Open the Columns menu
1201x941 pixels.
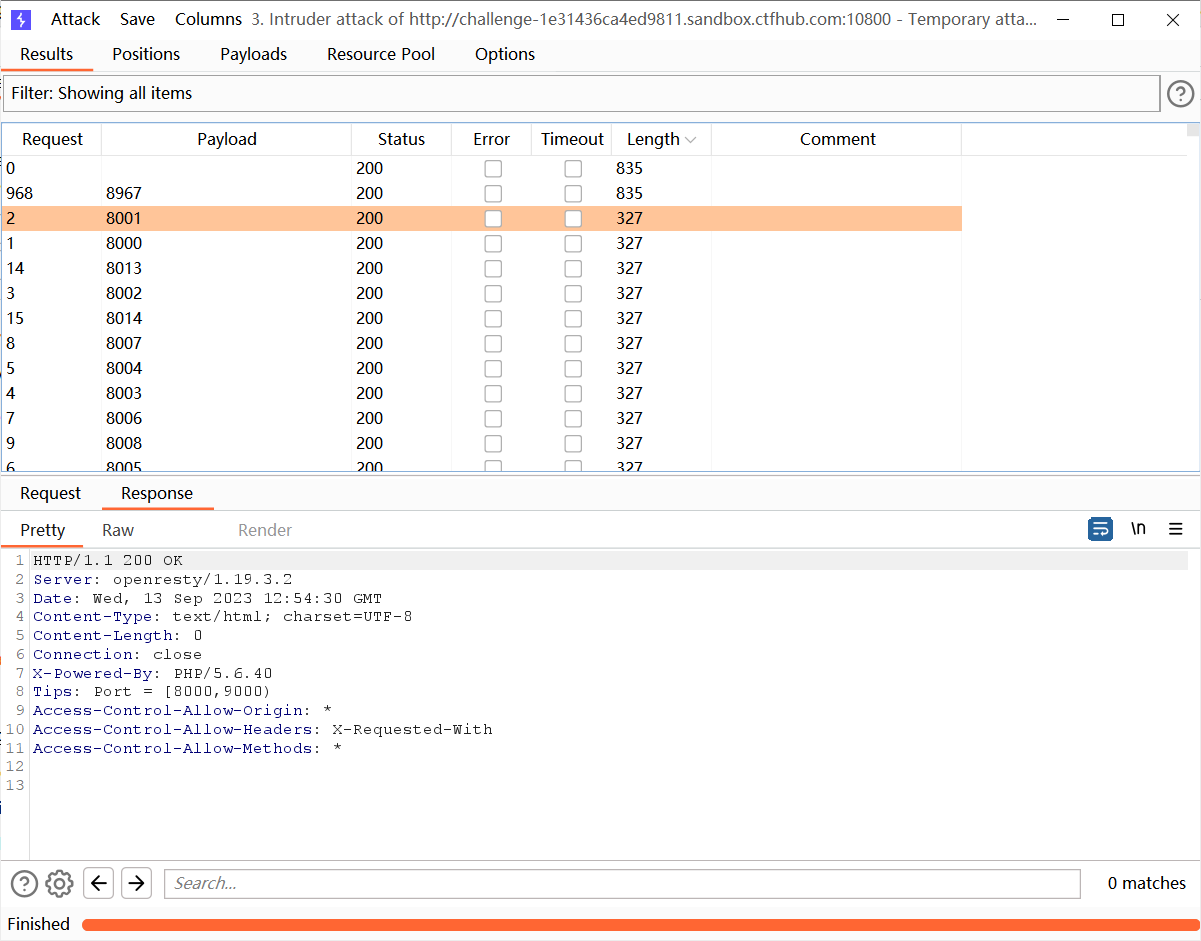[x=208, y=19]
